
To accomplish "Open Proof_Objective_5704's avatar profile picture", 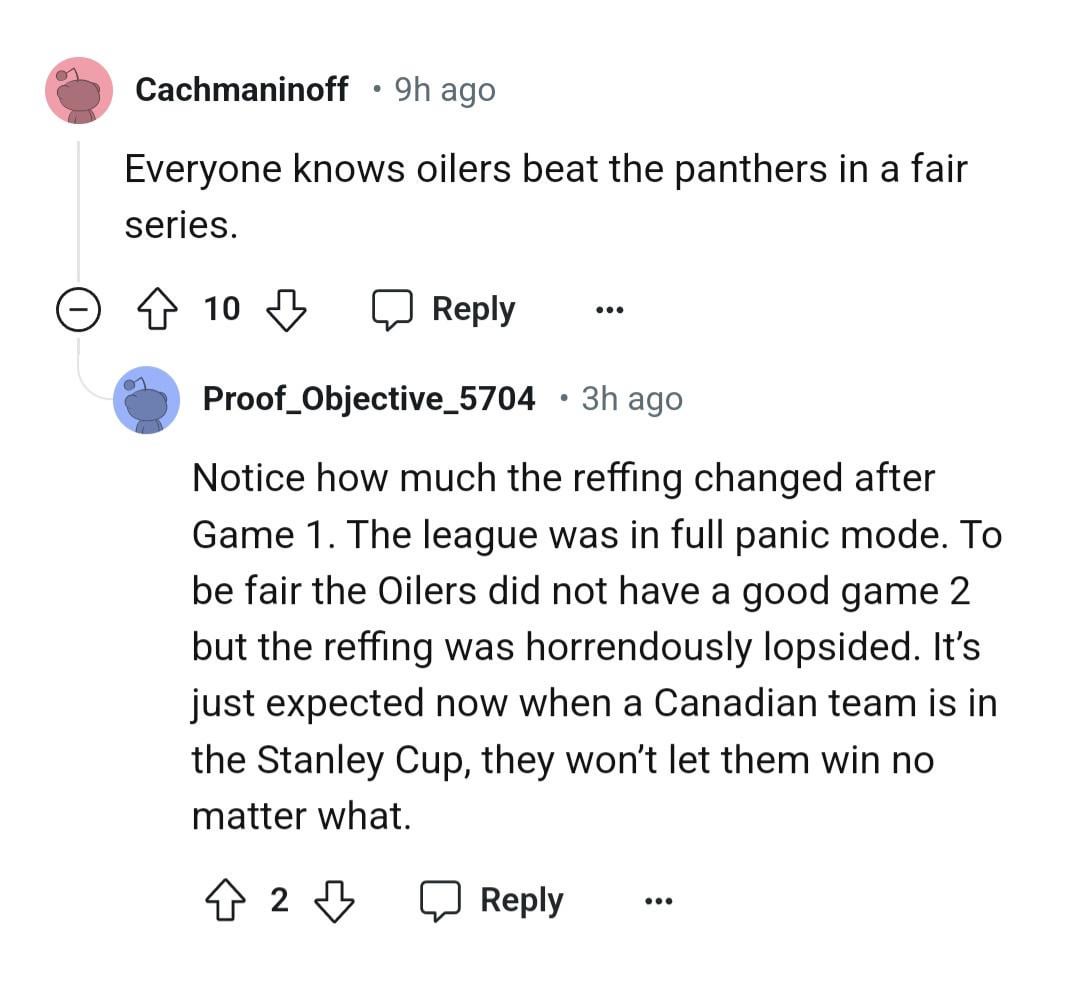I will click(x=146, y=399).
